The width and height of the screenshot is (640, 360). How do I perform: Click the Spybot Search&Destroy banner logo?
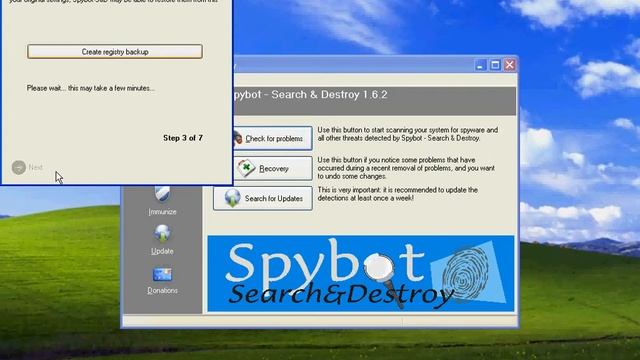tap(361, 273)
